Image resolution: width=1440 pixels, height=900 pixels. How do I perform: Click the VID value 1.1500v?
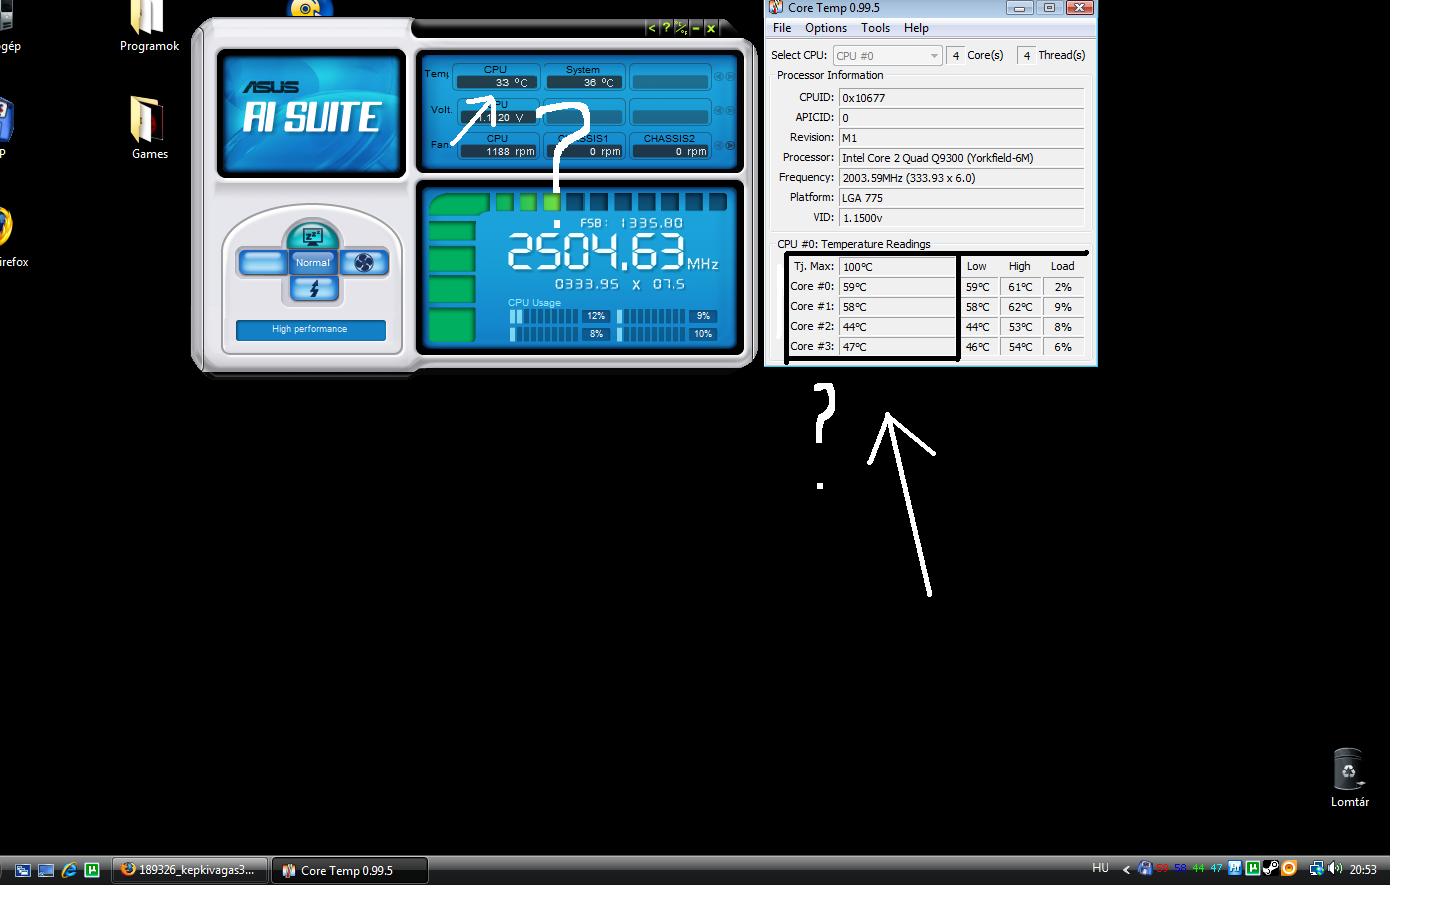pyautogui.click(x=962, y=218)
